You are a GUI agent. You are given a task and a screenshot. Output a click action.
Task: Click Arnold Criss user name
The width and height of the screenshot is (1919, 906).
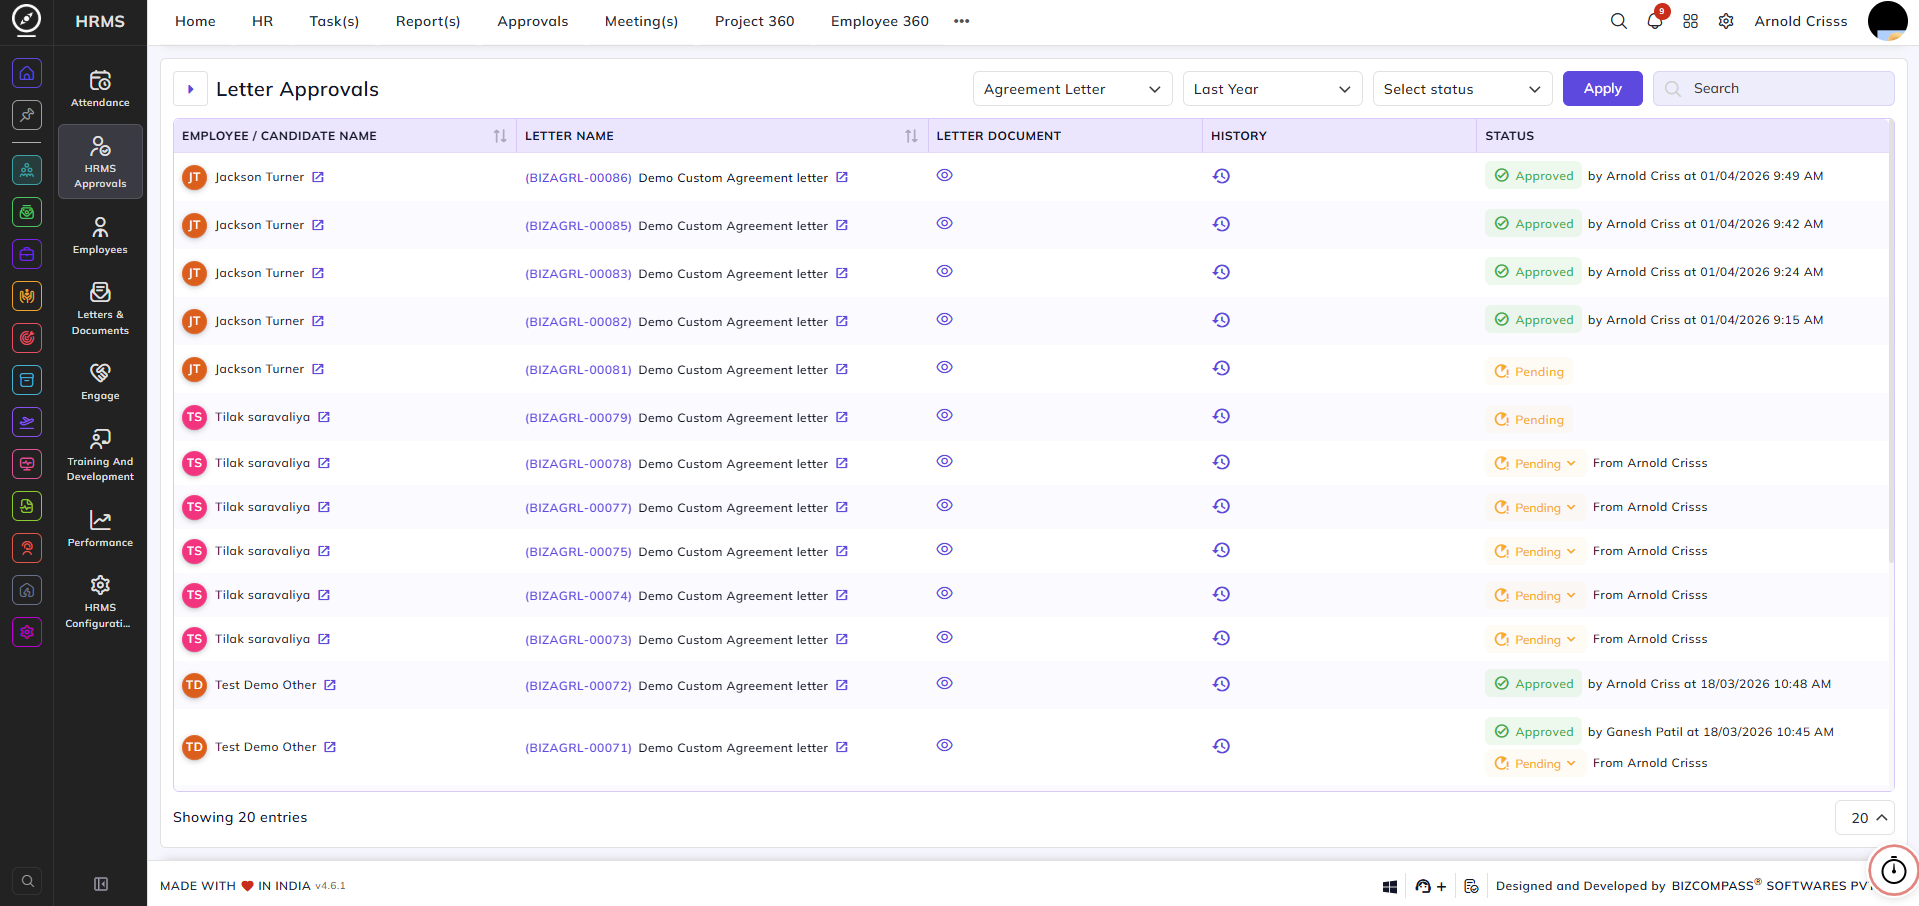[1800, 21]
